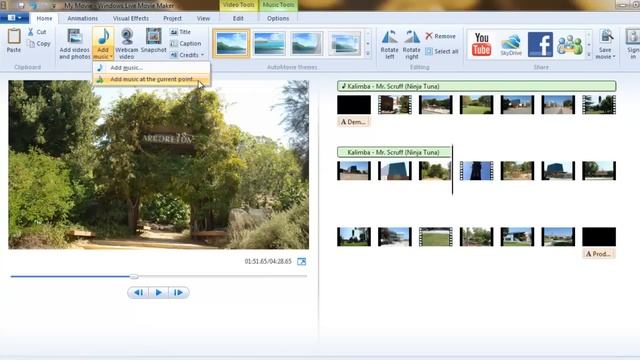
Task: Click the Paste clipboard icon
Action: (x=14, y=36)
